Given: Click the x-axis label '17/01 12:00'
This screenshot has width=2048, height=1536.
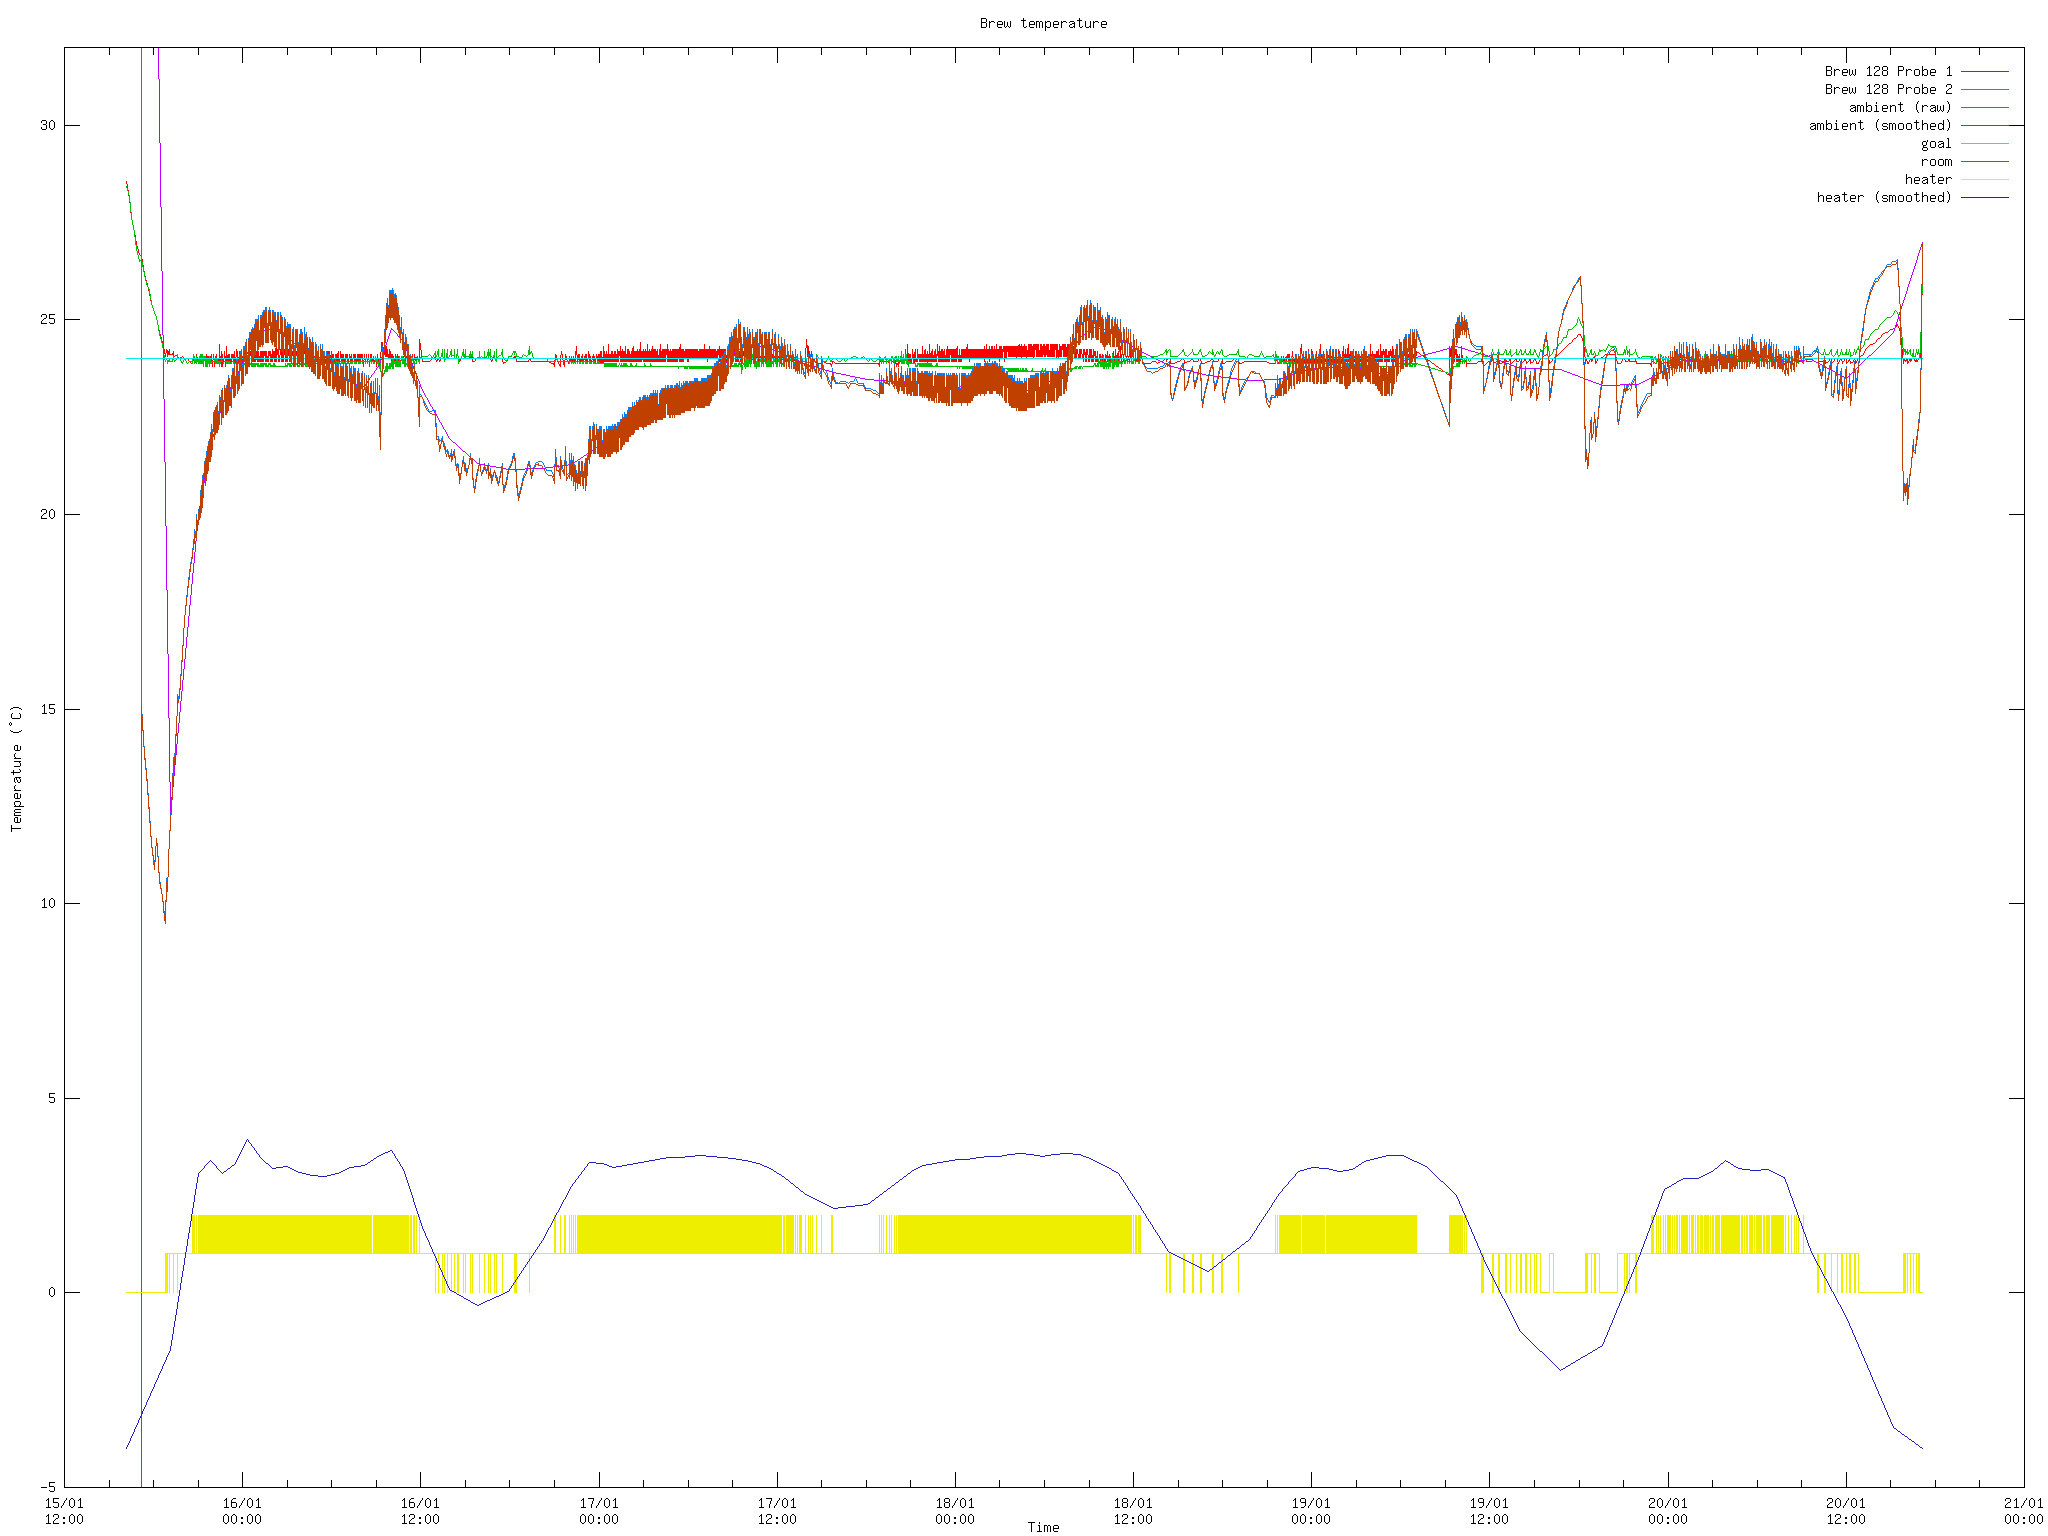Looking at the screenshot, I should coord(777,1511).
